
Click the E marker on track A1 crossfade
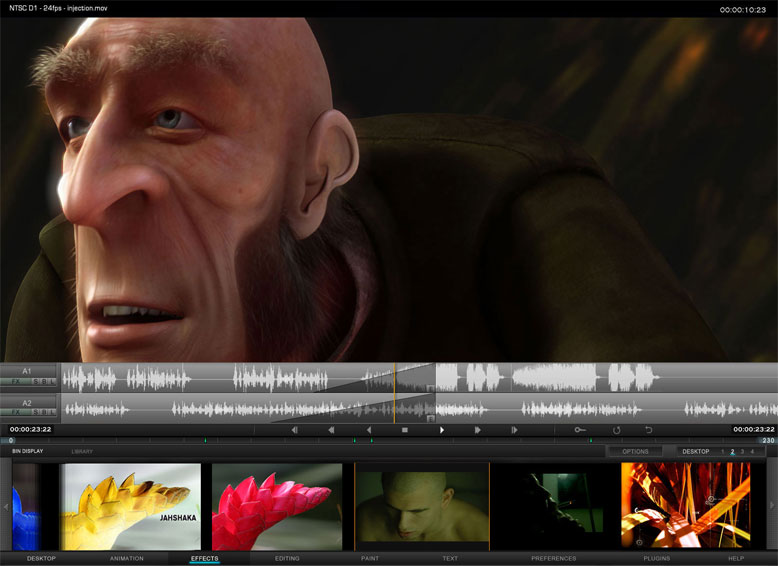[x=430, y=388]
